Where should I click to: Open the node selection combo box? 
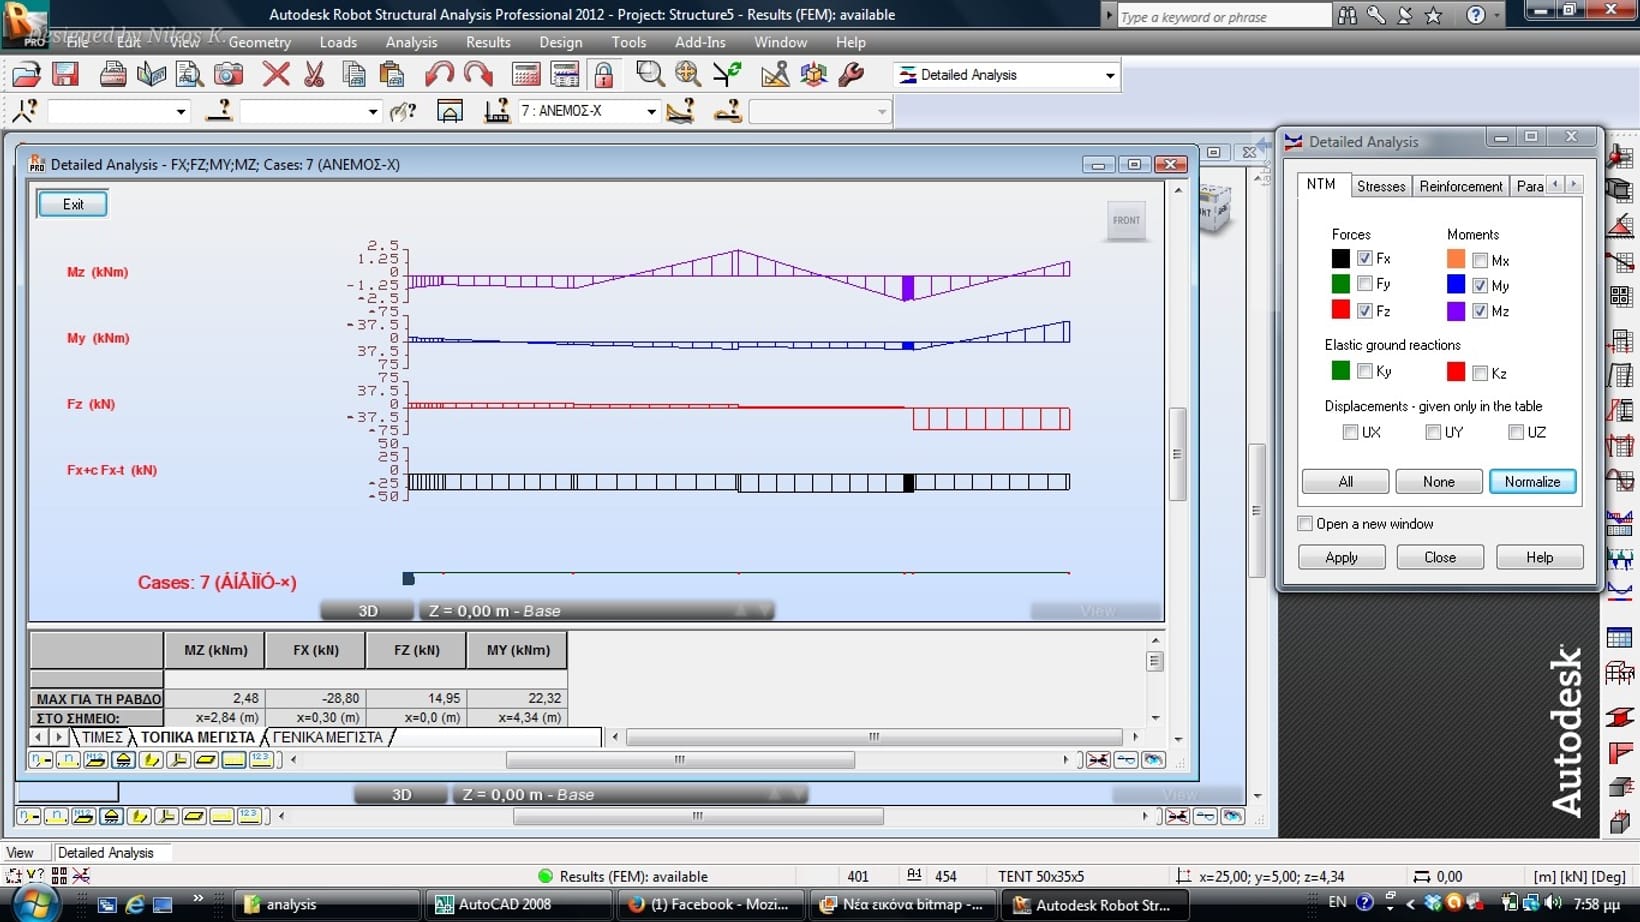(x=118, y=111)
